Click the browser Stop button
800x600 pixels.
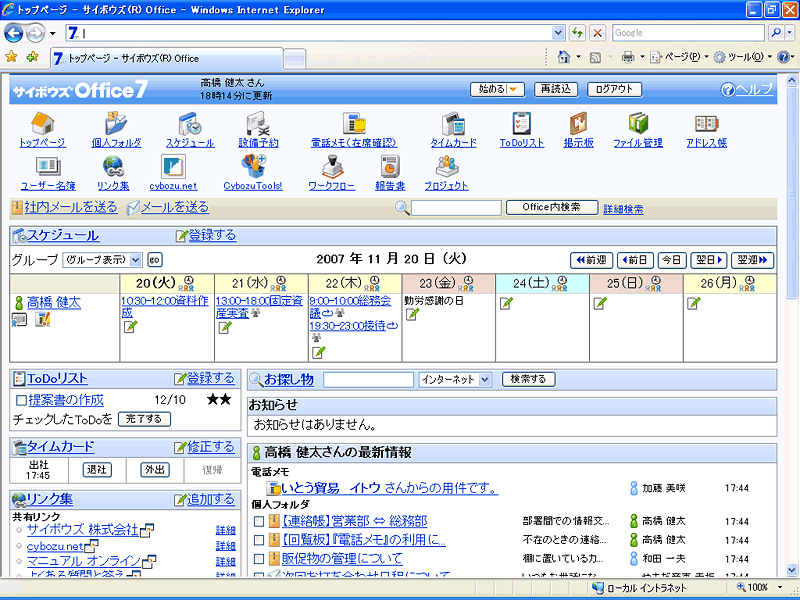[x=597, y=33]
